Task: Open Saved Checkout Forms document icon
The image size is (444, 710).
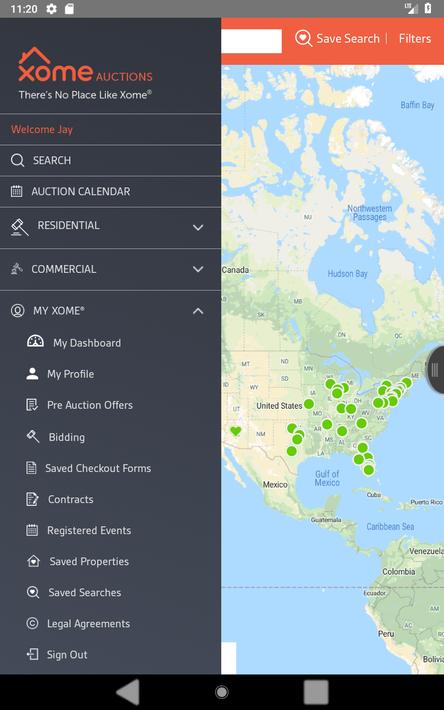Action: tap(31, 468)
